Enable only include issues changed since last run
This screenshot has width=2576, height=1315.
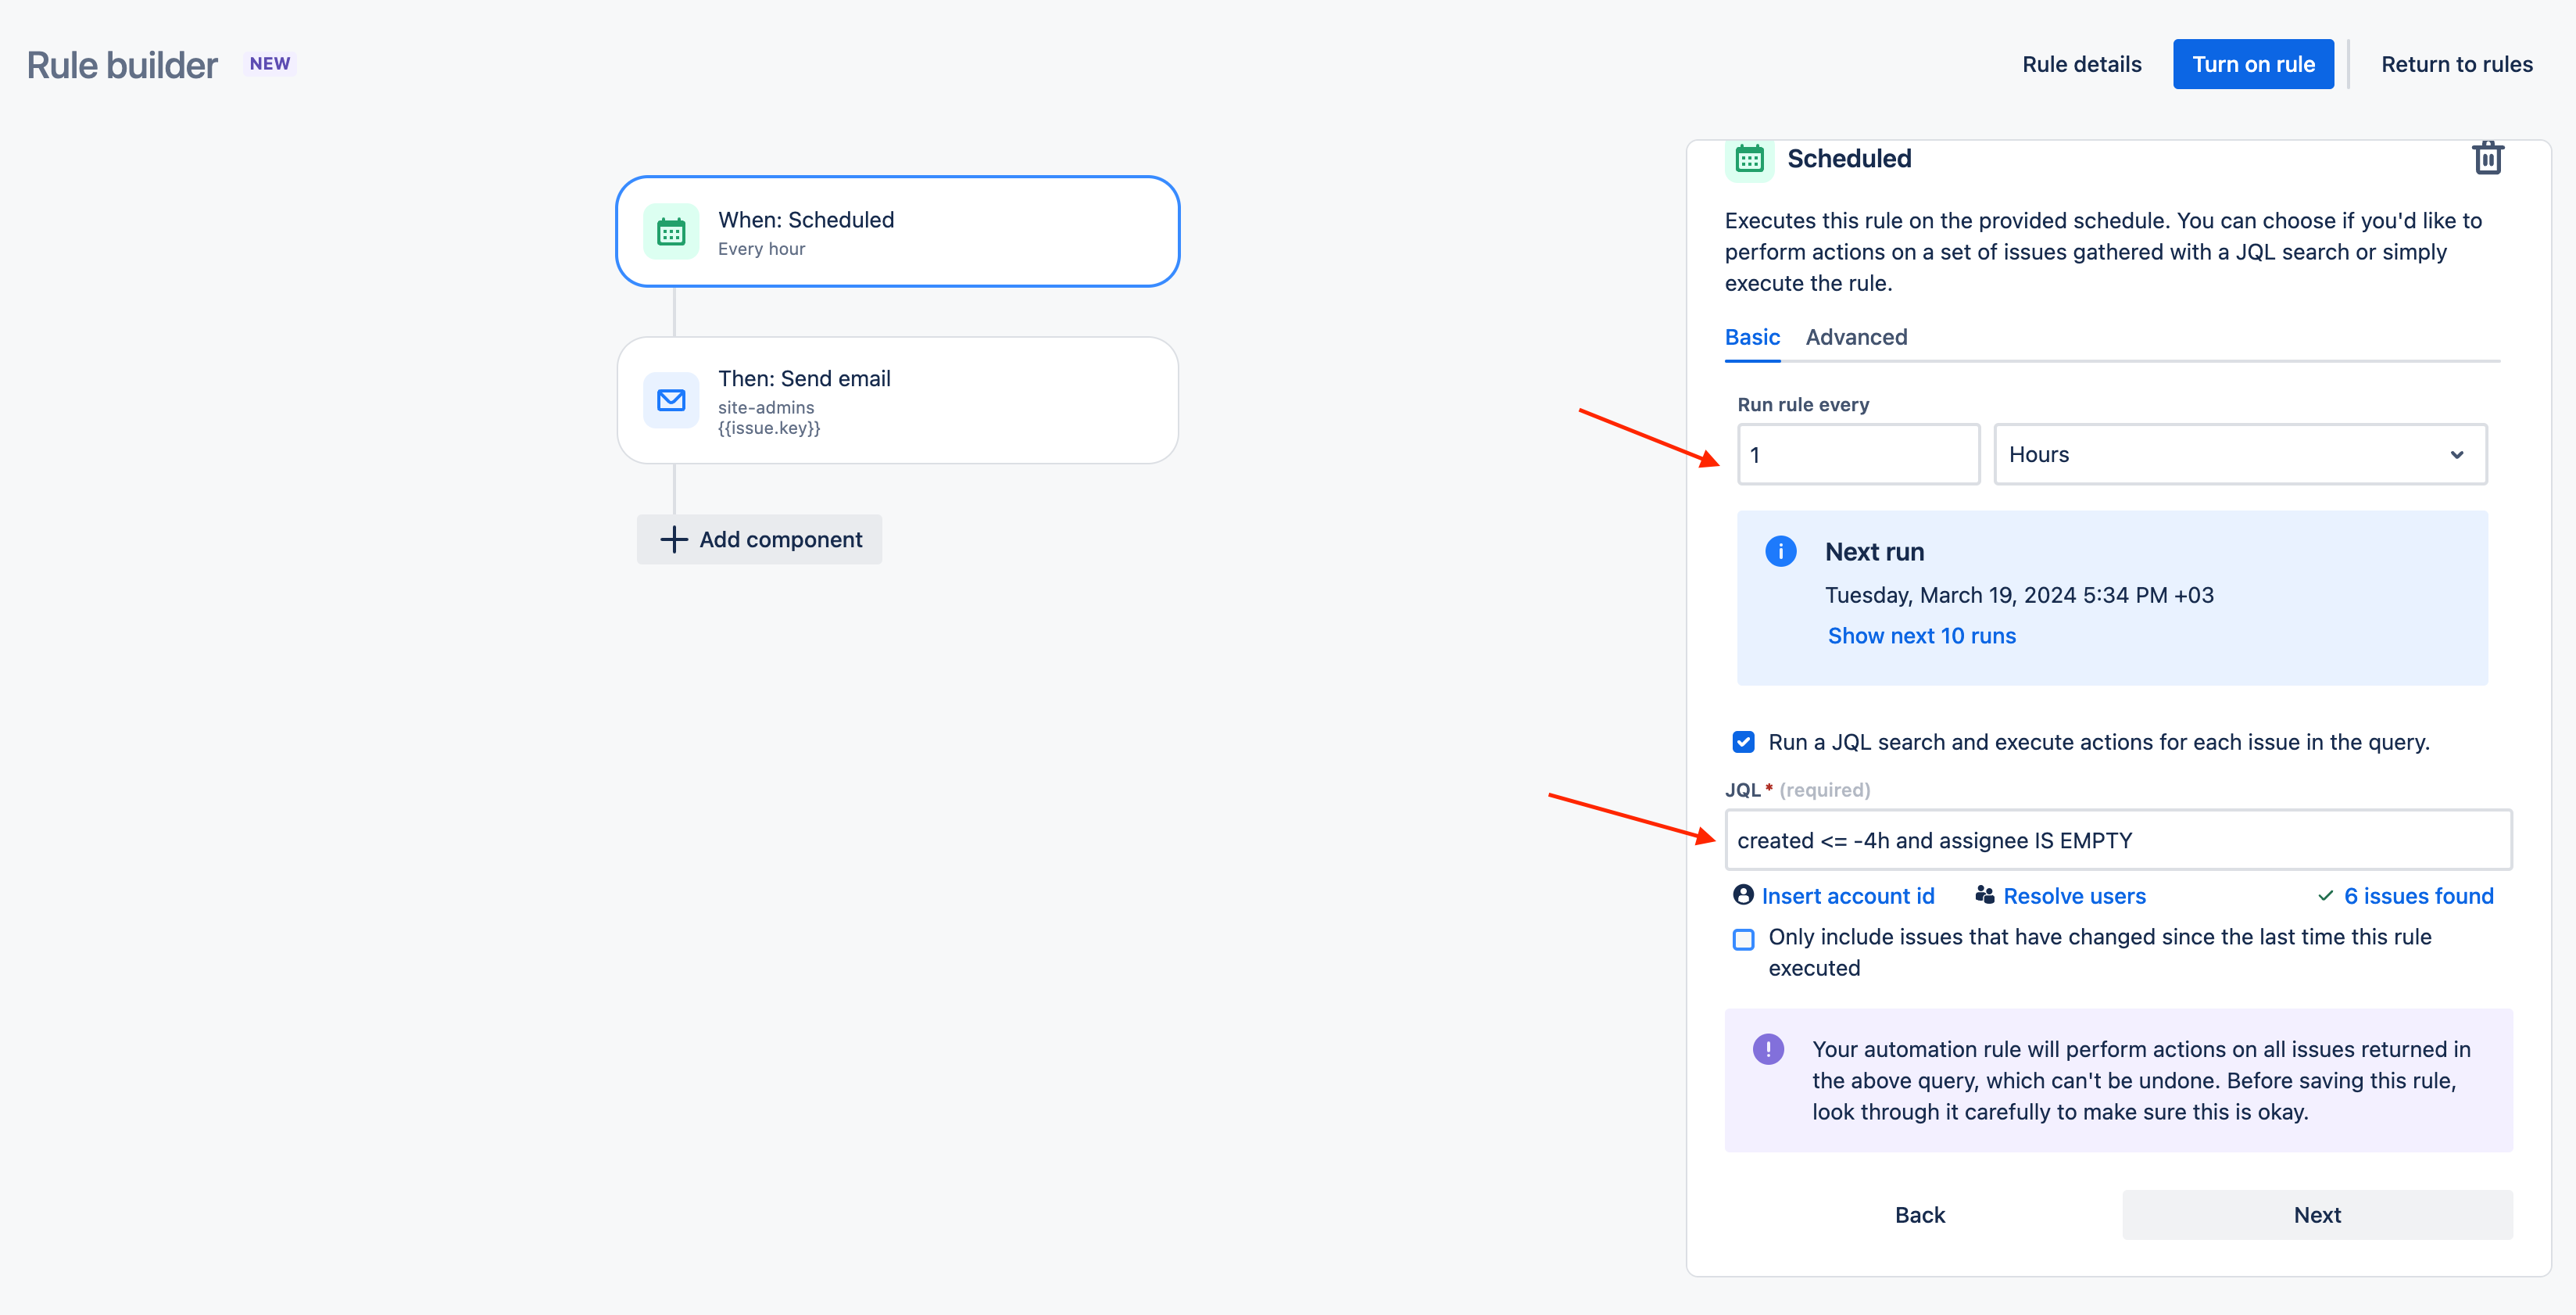coord(1743,939)
